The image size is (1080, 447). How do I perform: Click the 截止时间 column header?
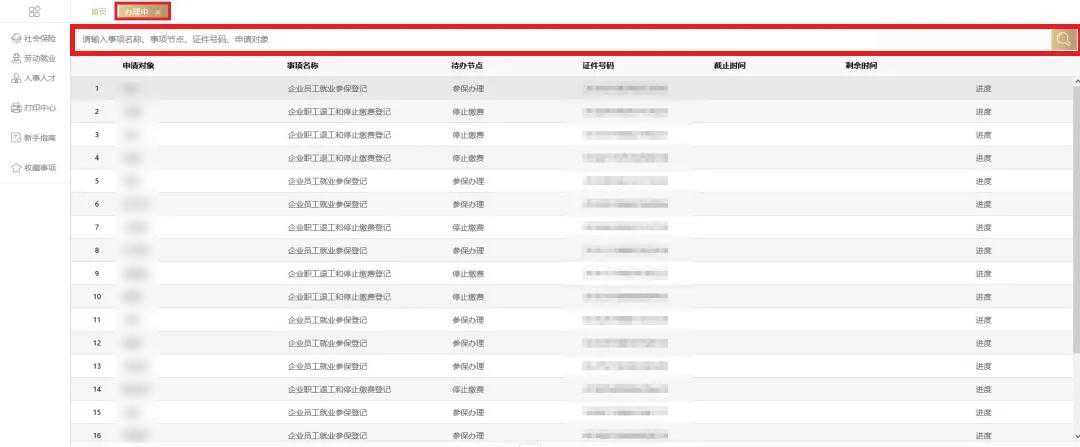pos(729,66)
